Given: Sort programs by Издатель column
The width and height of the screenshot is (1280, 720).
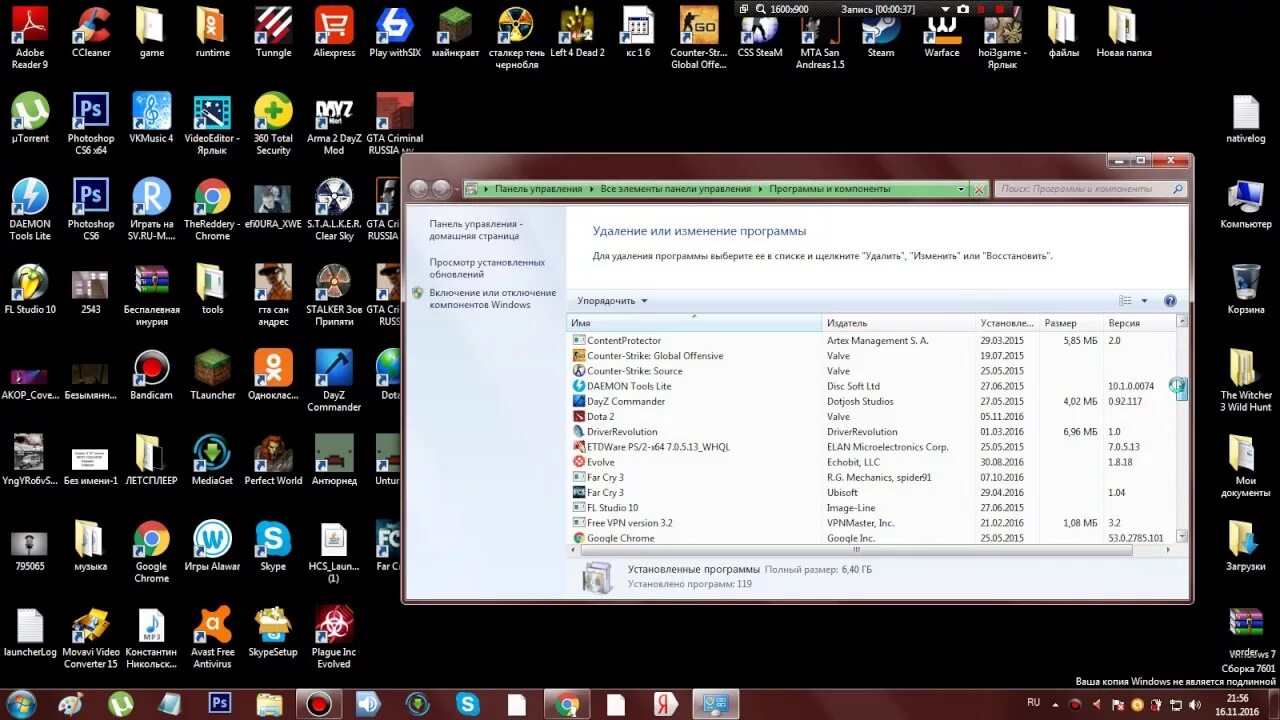Looking at the screenshot, I should (899, 323).
